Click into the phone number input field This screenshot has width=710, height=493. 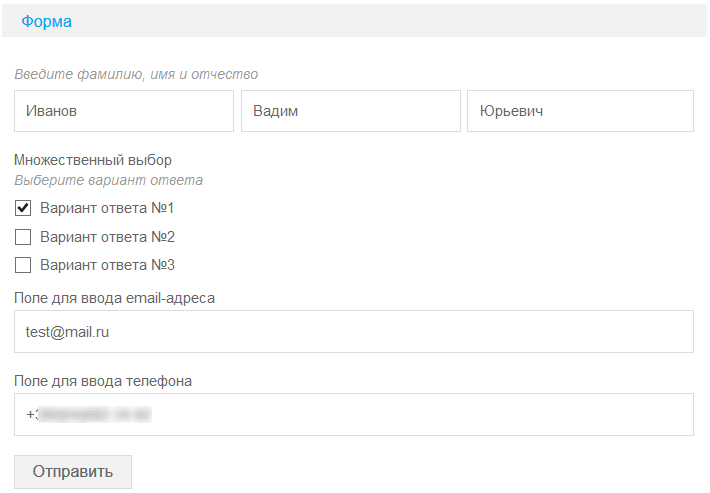coord(420,414)
